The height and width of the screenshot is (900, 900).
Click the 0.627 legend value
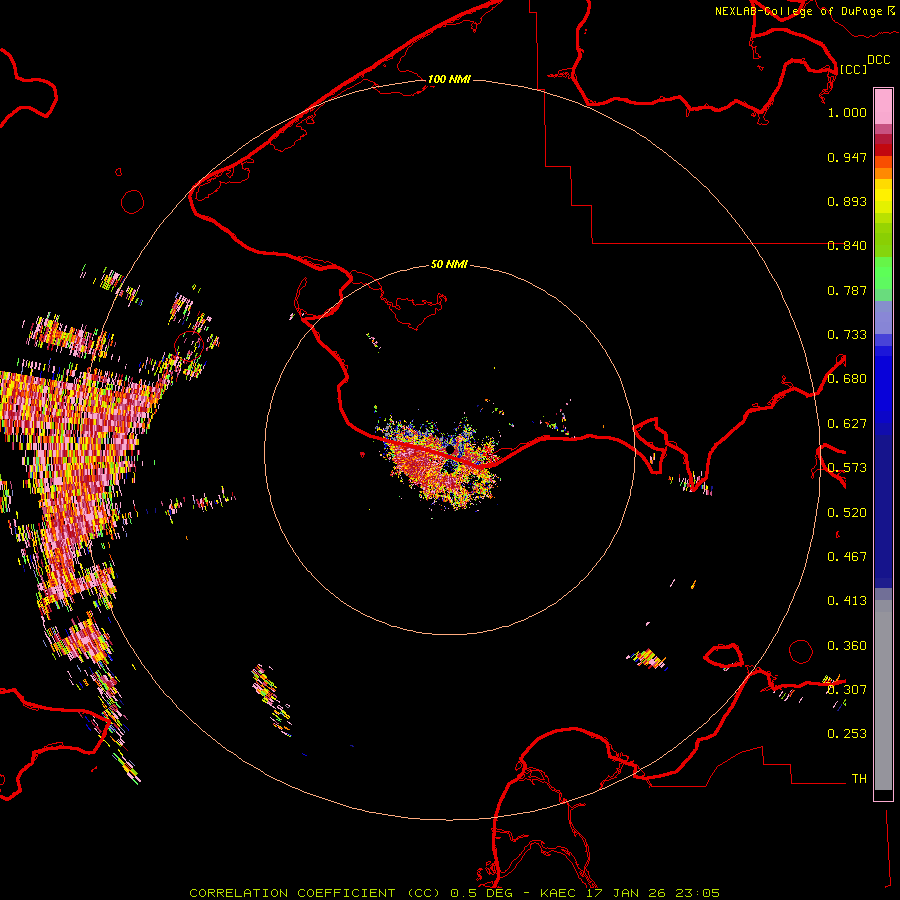coord(847,424)
